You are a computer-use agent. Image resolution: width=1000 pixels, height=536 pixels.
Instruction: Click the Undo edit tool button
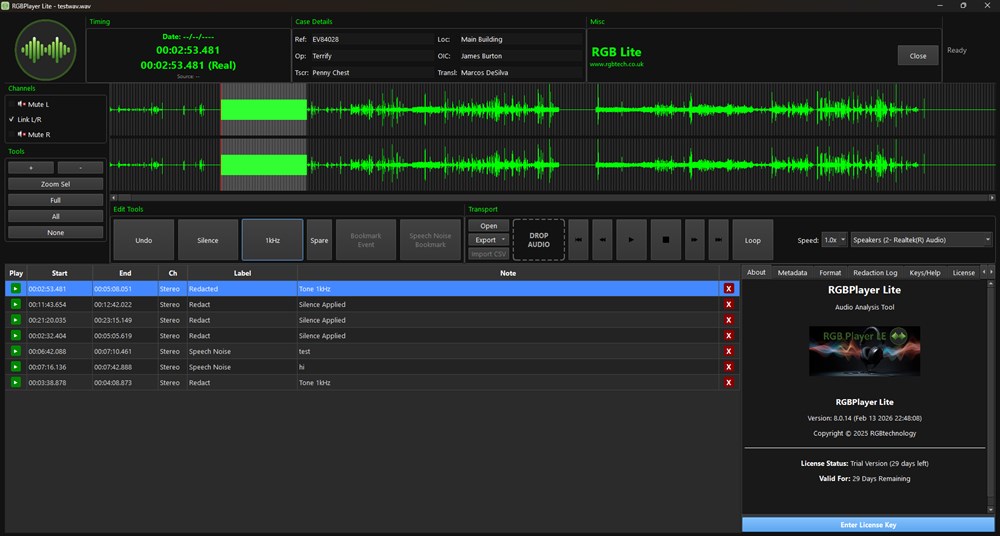[x=143, y=240]
